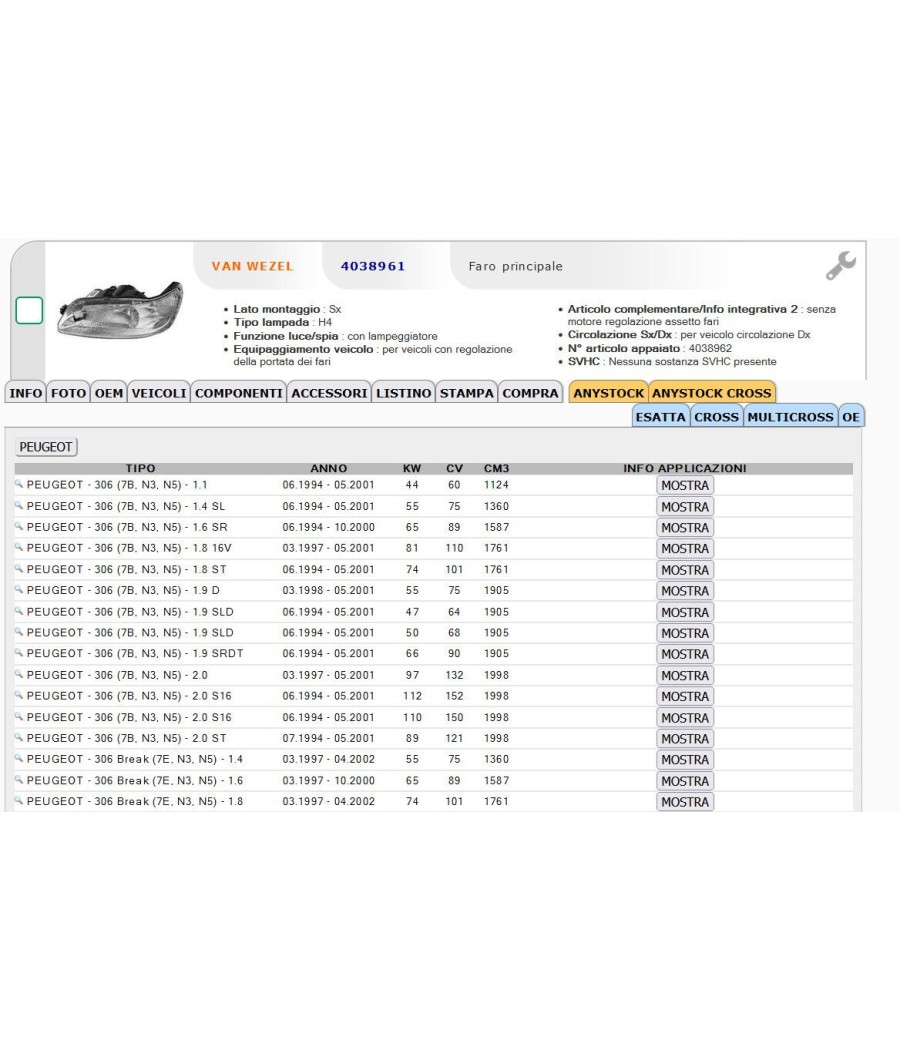The width and height of the screenshot is (900, 1050).
Task: Click magnifier icon for 306 Break 1.8
Action: [x=19, y=800]
